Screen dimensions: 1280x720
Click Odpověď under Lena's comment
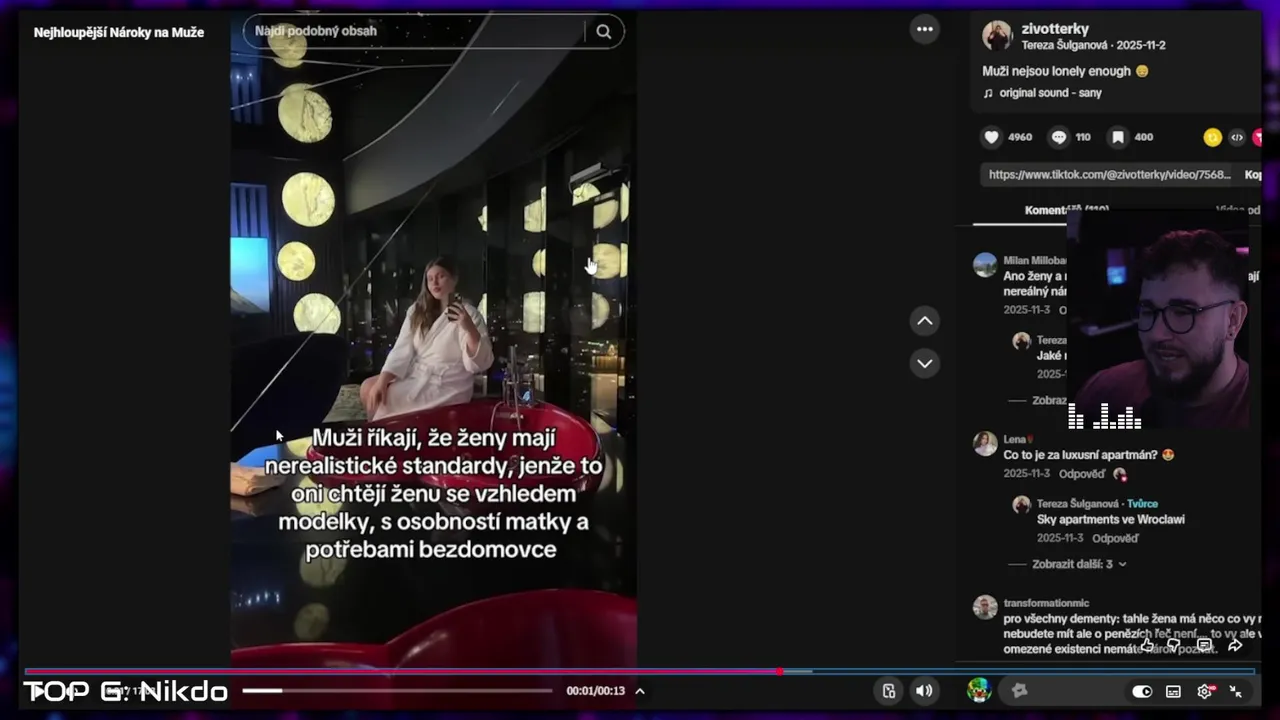(1082, 474)
